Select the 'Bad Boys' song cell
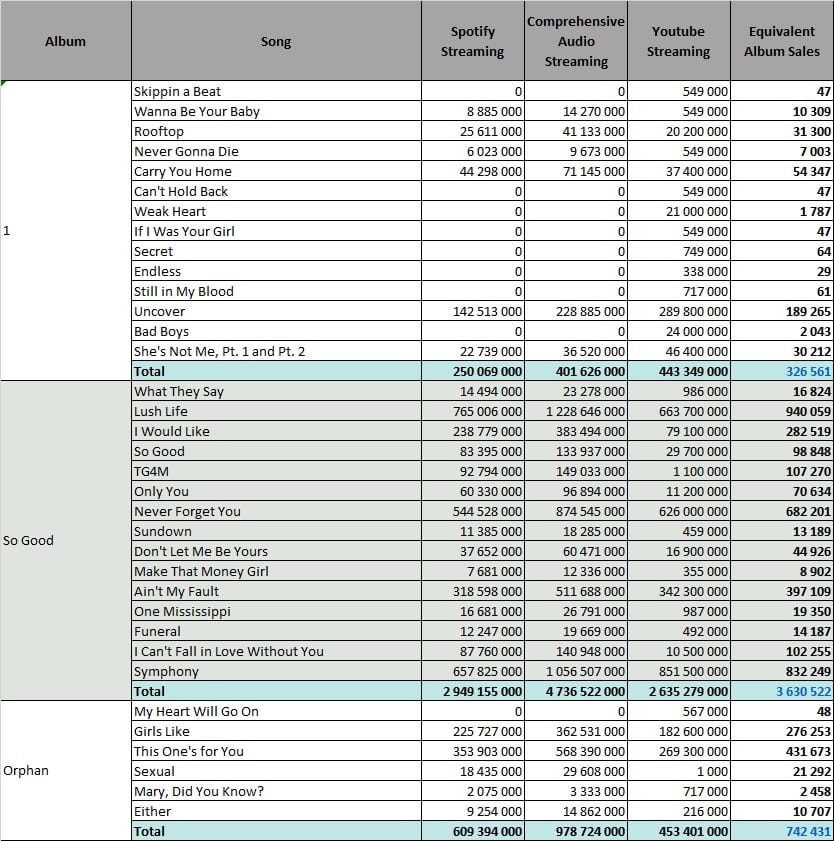Viewport: 834px width, 841px height. 276,331
